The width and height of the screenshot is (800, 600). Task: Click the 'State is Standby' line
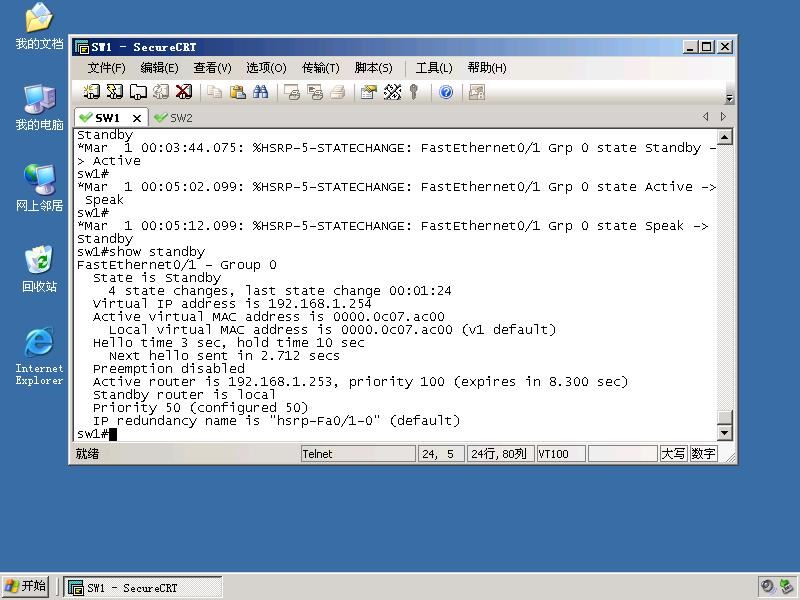(157, 278)
